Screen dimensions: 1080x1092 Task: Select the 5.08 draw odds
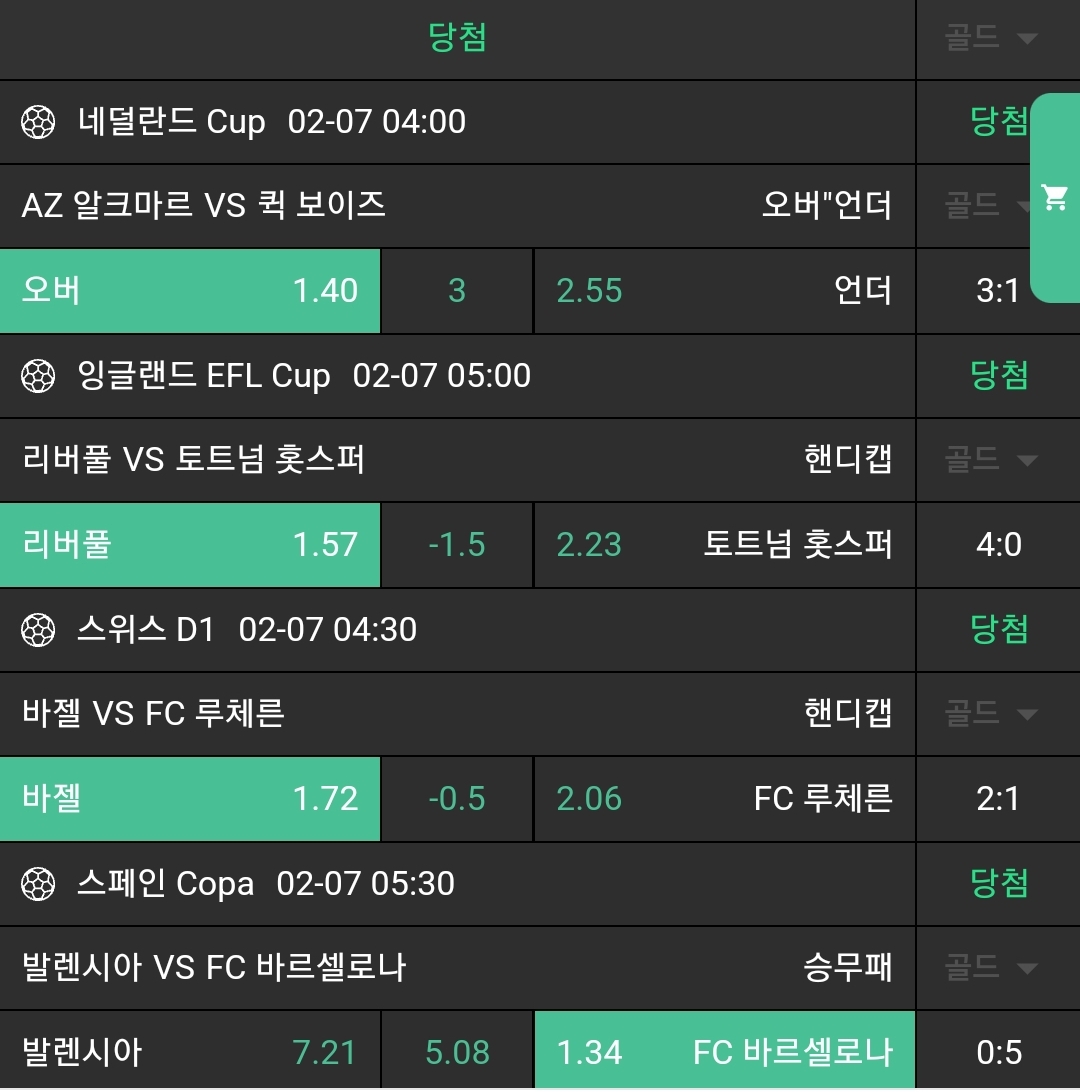point(457,1052)
